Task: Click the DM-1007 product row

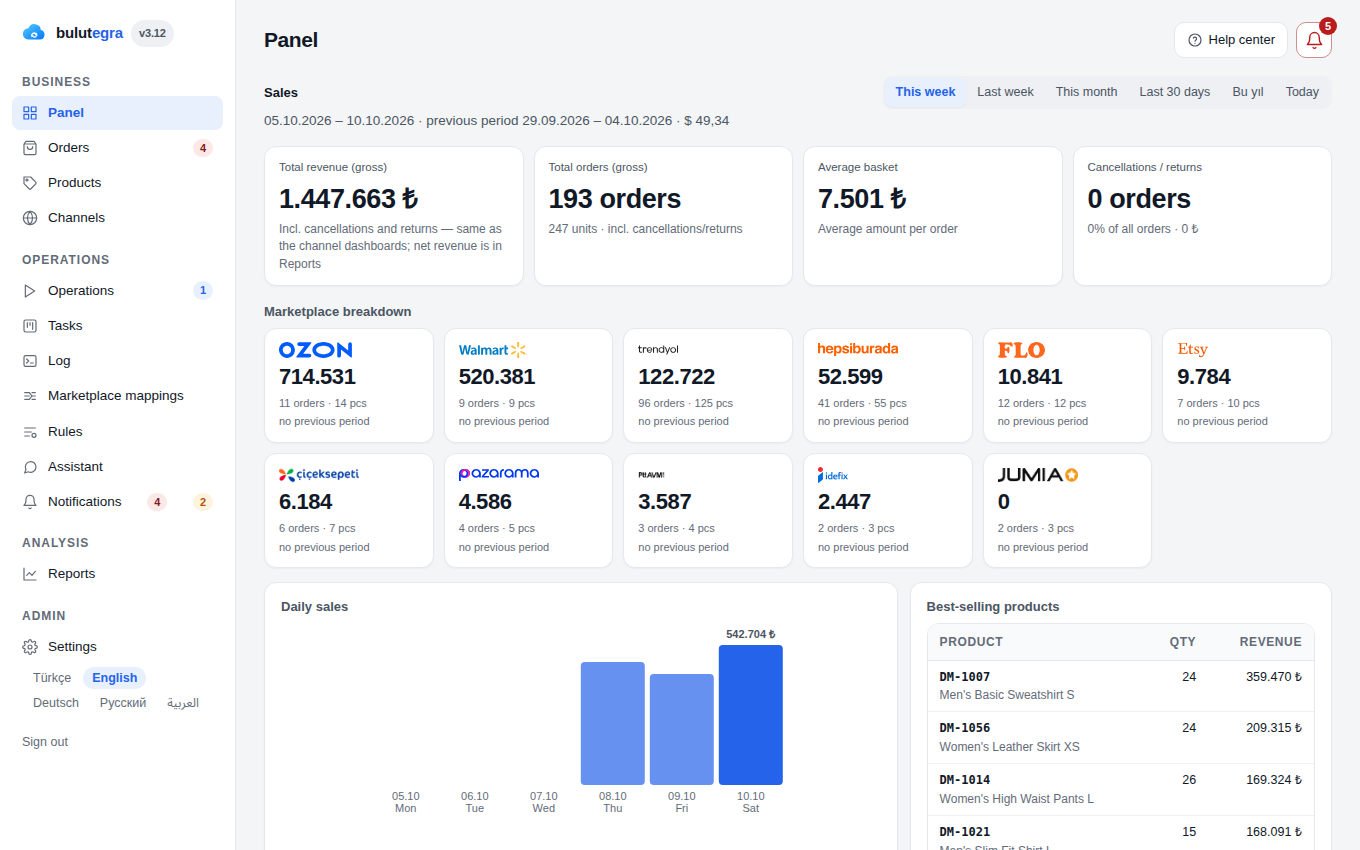Action: tap(1120, 686)
